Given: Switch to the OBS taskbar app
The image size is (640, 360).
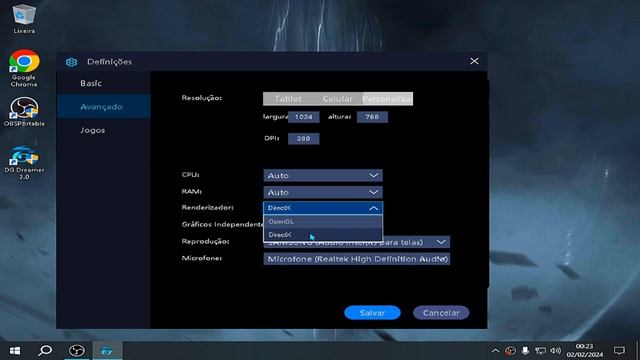Looking at the screenshot, I should [77, 351].
